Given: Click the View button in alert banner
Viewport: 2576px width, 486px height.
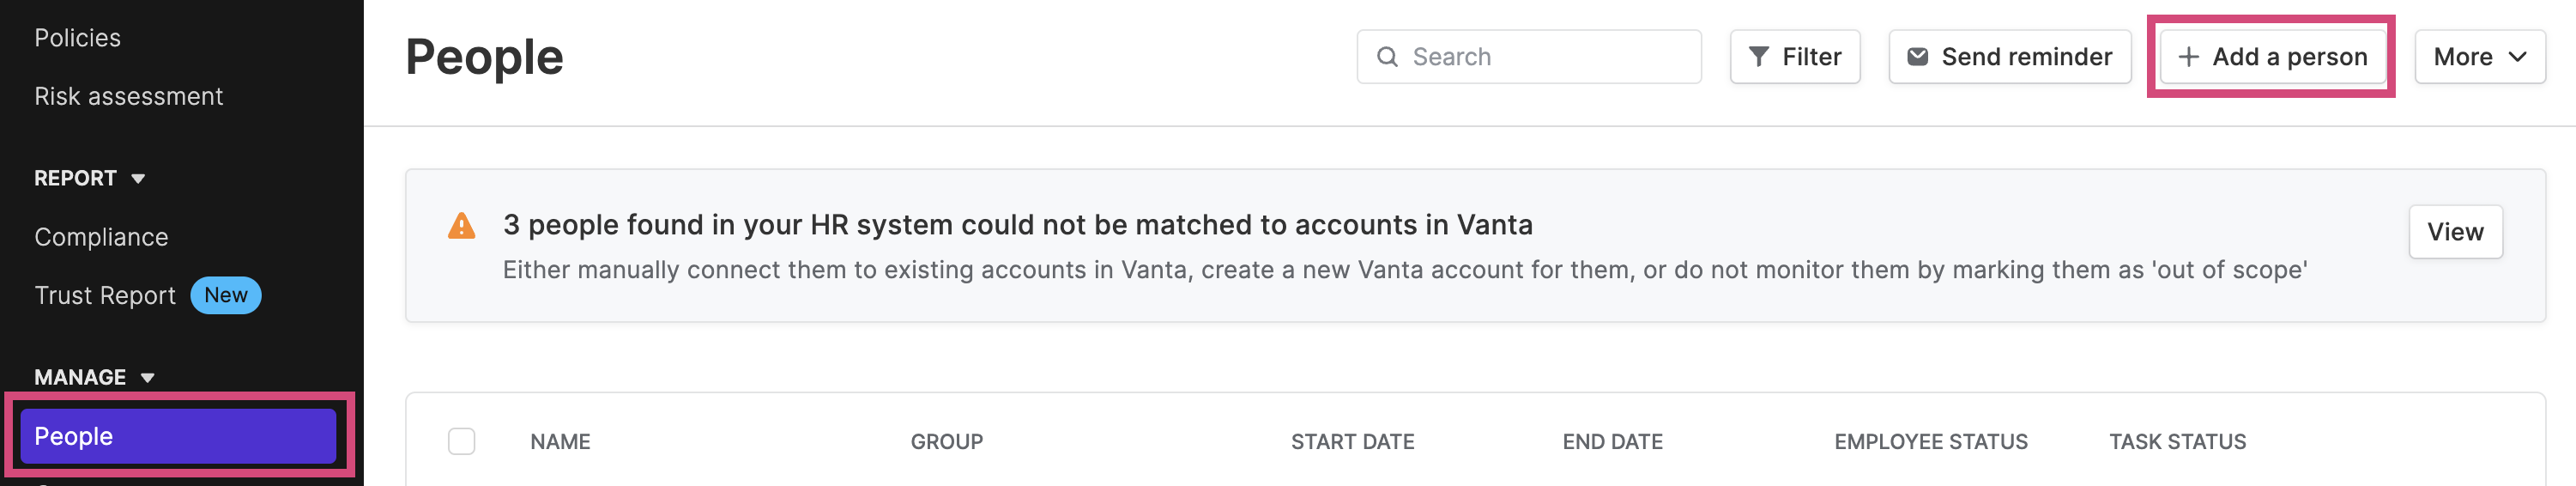Looking at the screenshot, I should (x=2455, y=232).
